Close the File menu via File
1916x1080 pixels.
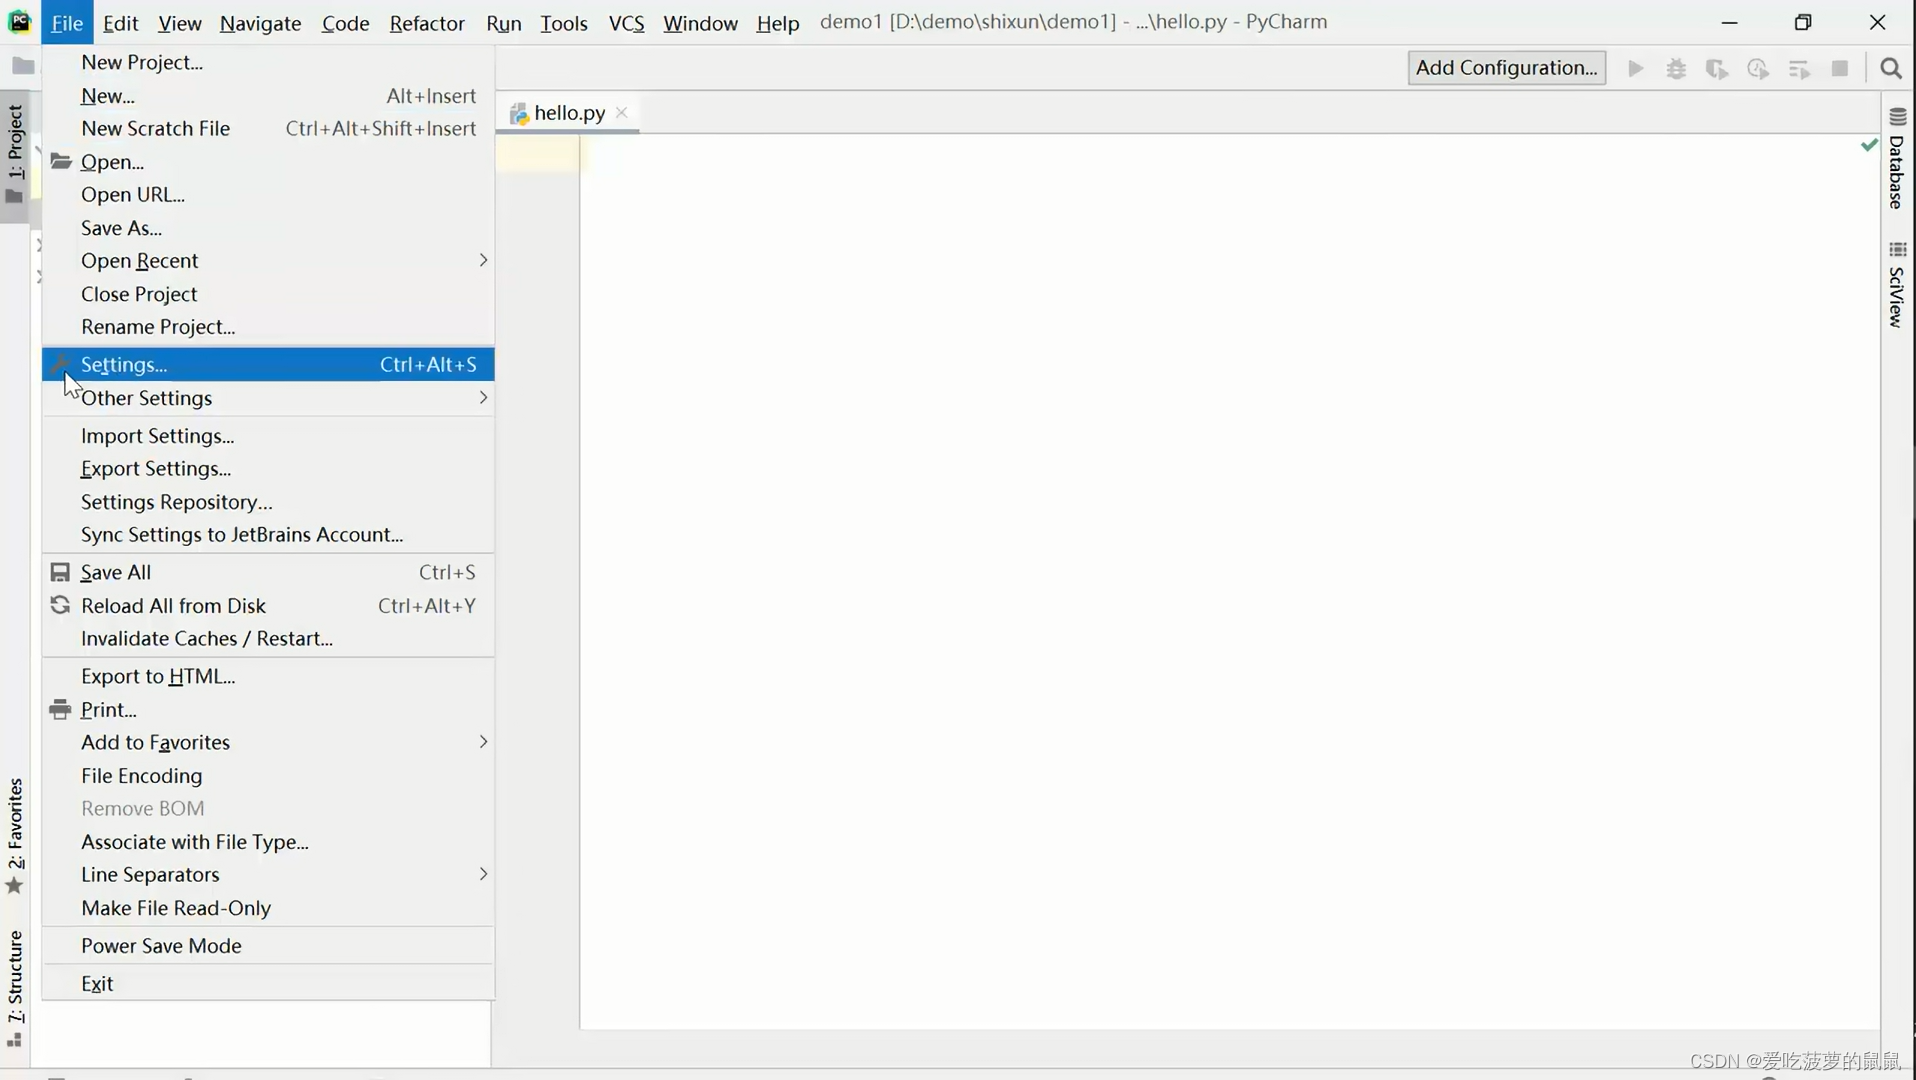(67, 22)
